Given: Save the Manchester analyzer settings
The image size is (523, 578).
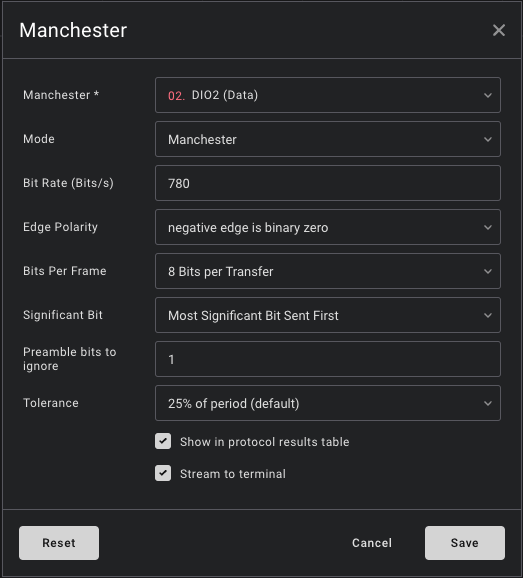Looking at the screenshot, I should 465,543.
